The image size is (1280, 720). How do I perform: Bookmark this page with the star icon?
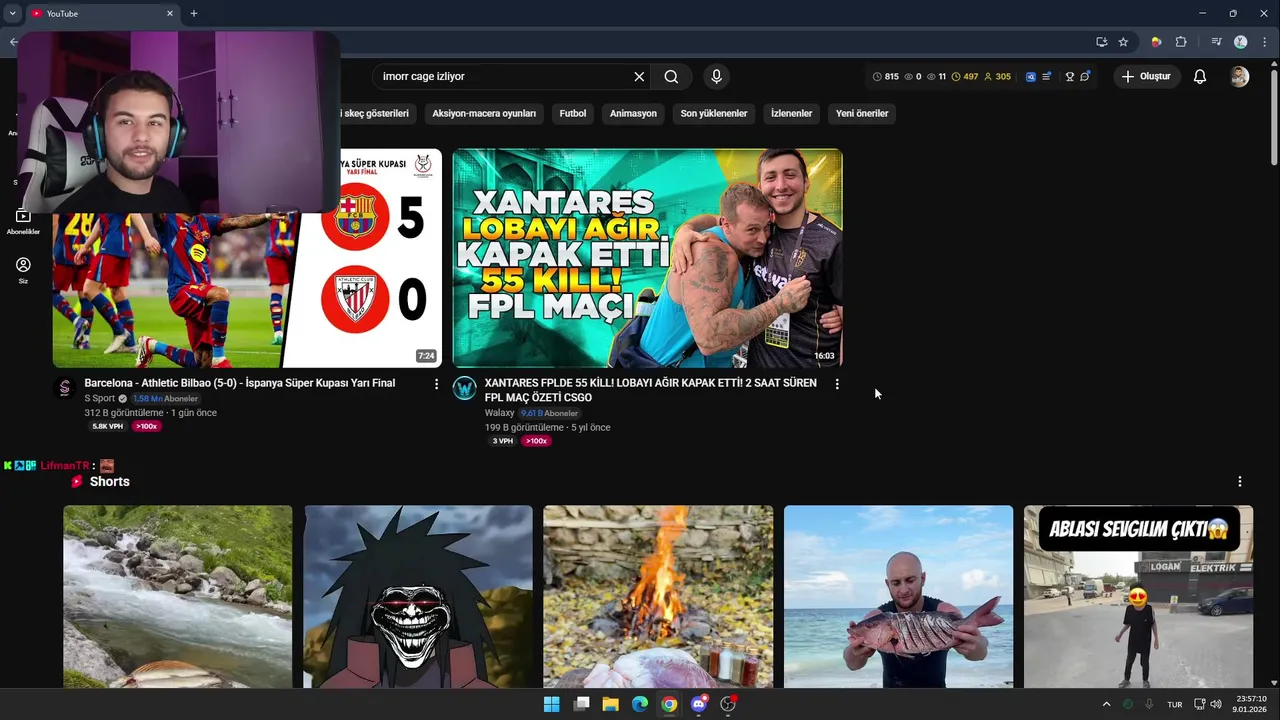1123,42
